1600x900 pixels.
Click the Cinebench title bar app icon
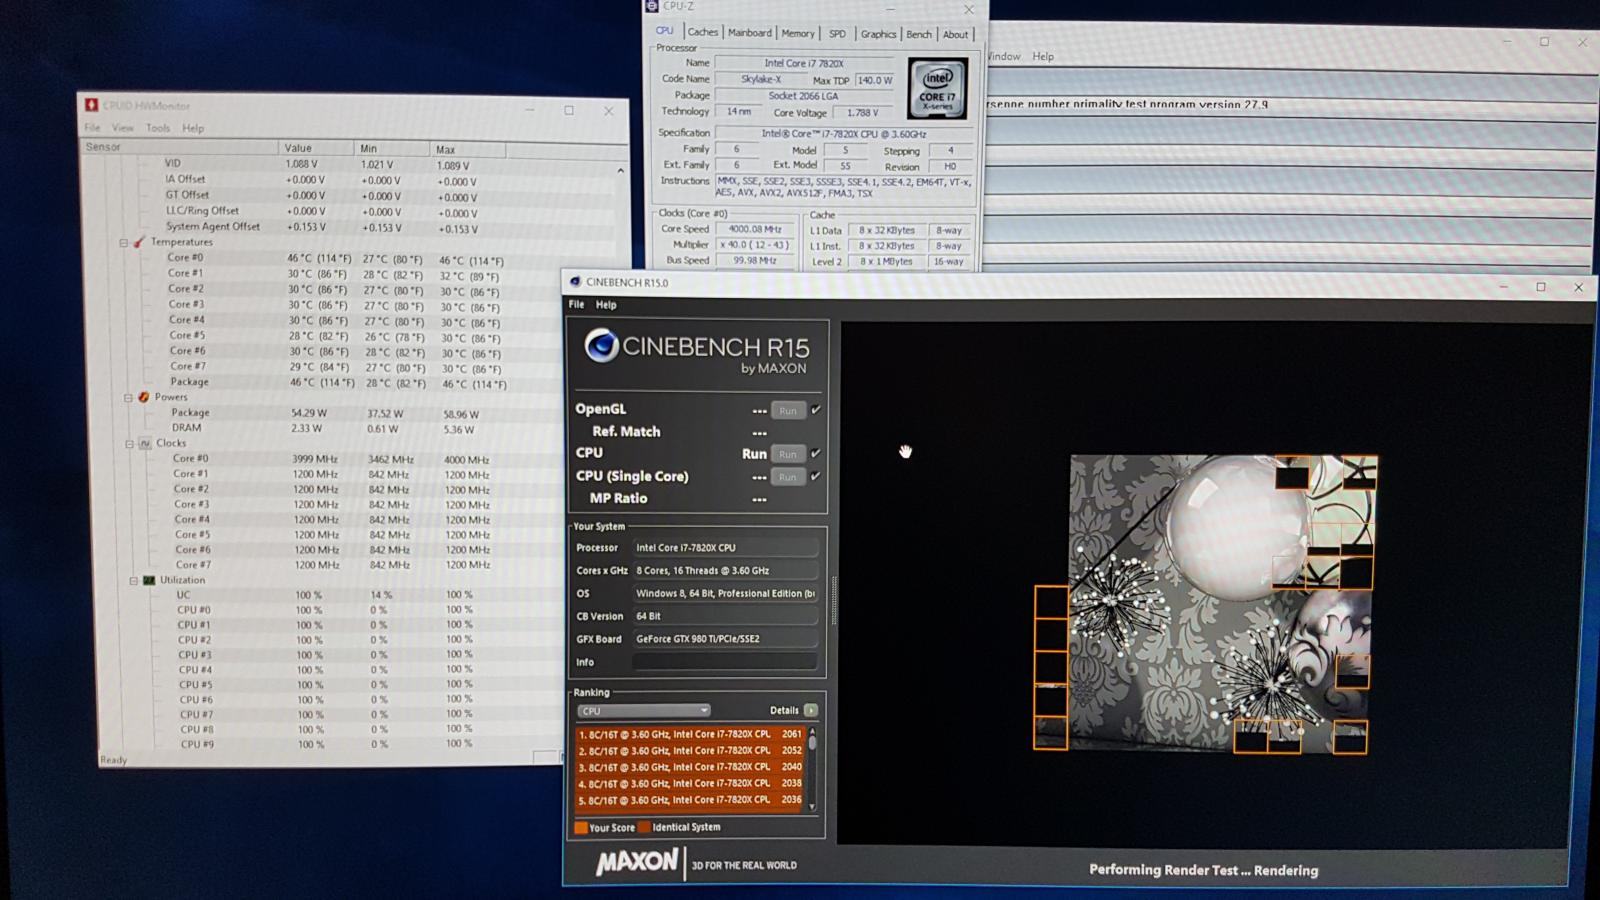point(575,282)
